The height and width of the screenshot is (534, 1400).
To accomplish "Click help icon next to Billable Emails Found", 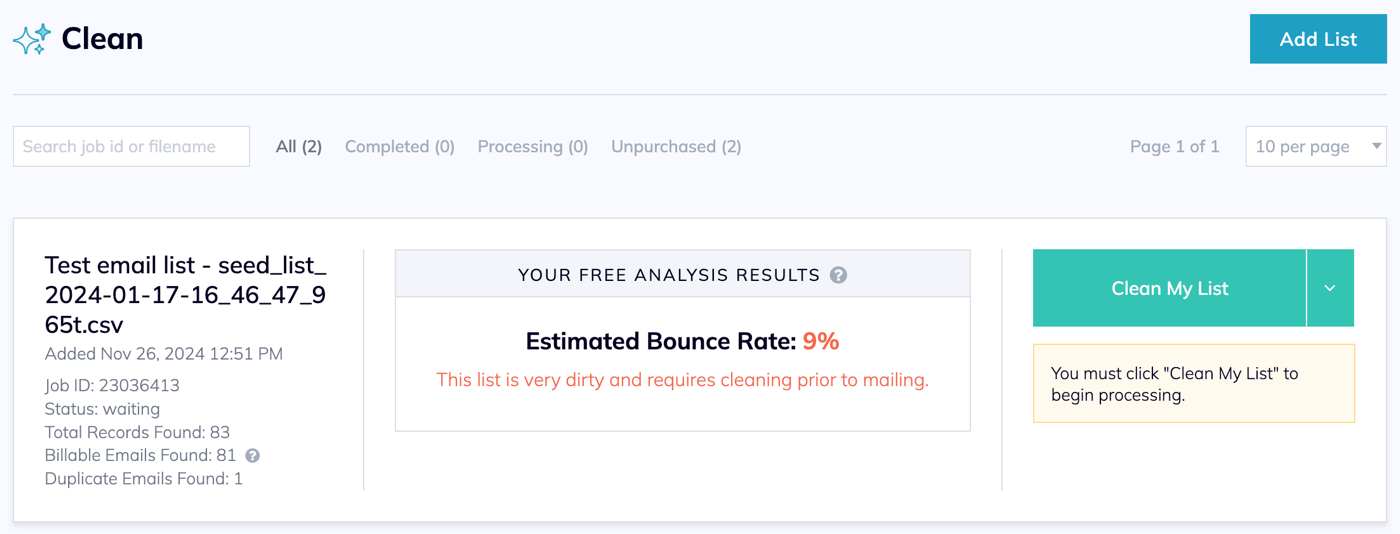I will pyautogui.click(x=253, y=456).
